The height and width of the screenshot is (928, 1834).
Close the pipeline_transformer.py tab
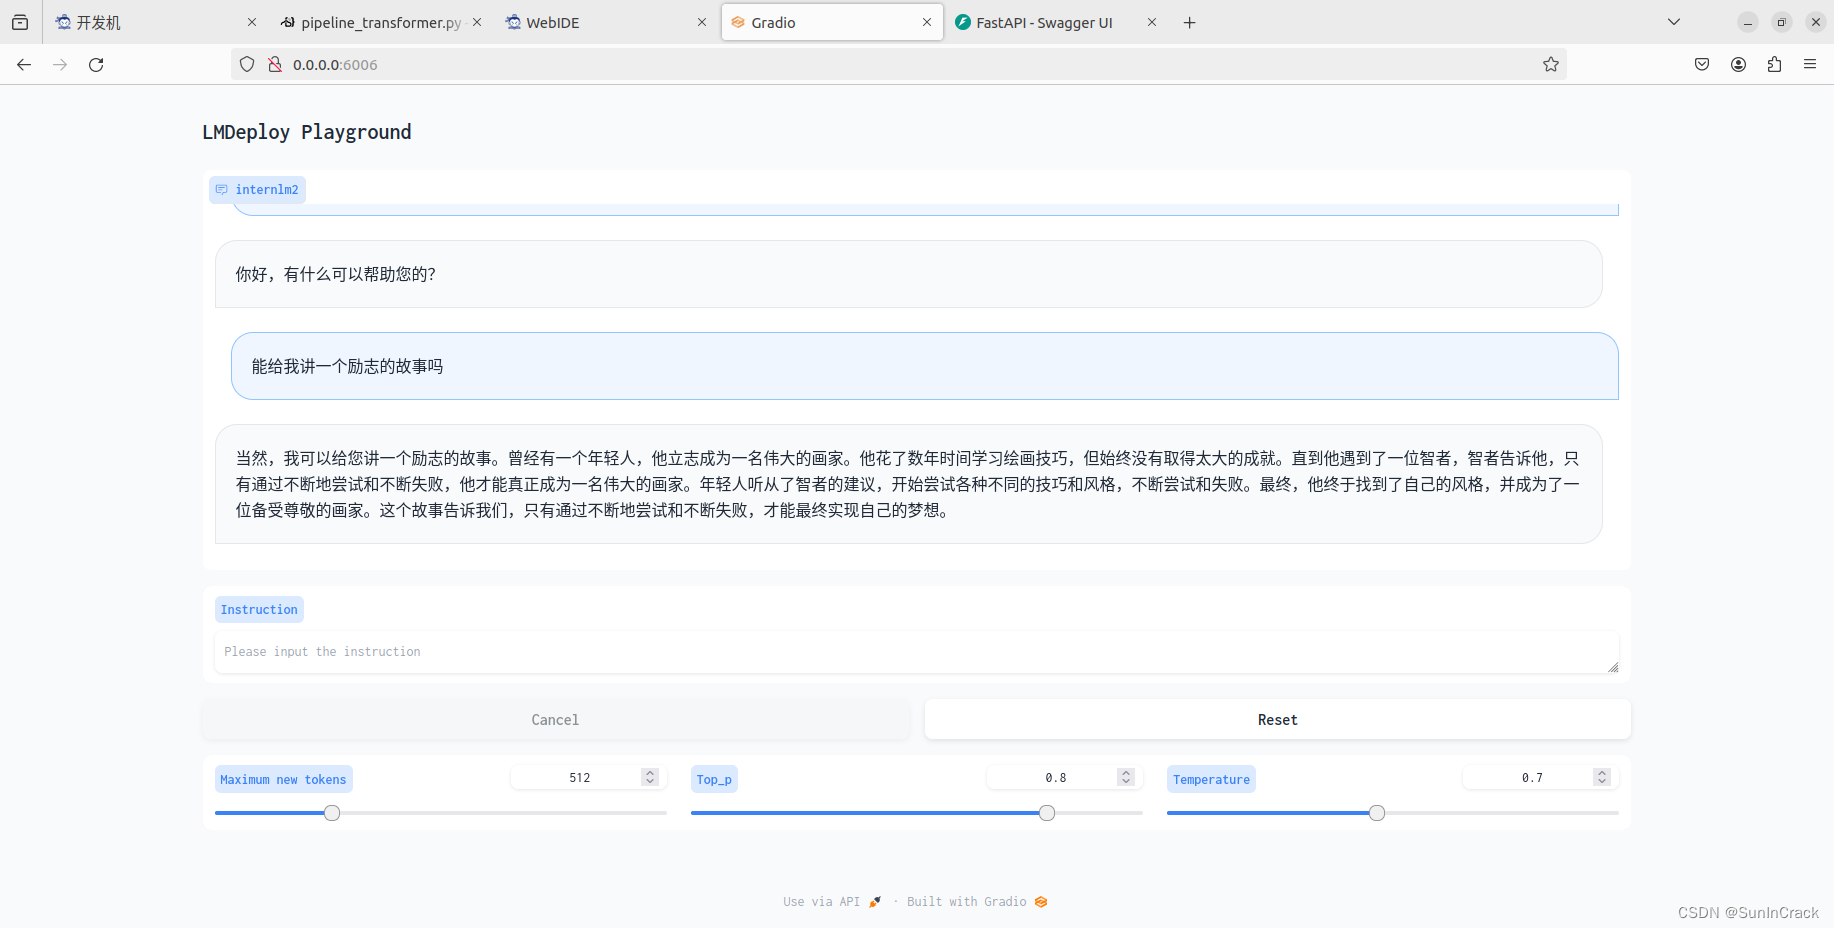click(477, 22)
